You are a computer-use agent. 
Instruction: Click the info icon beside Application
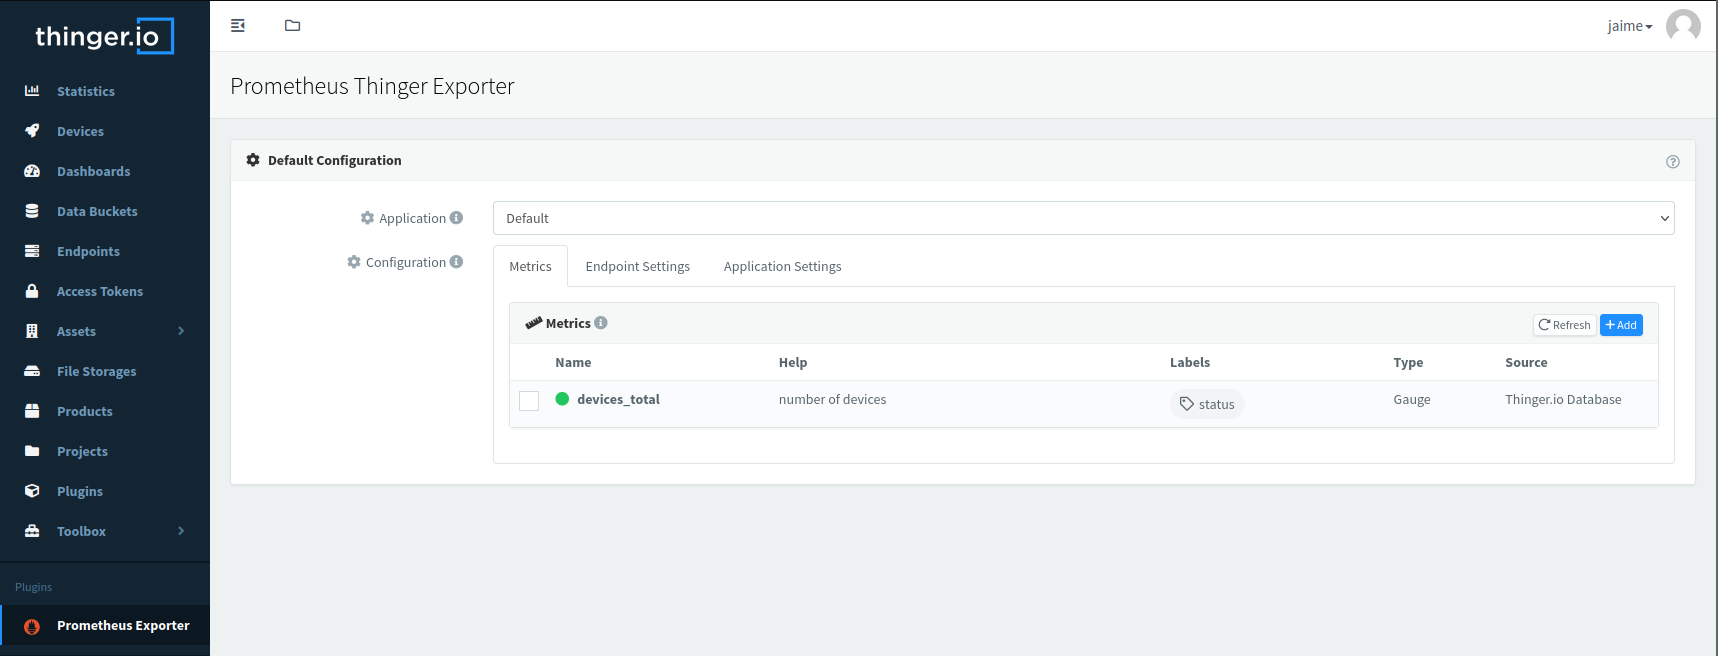point(456,218)
